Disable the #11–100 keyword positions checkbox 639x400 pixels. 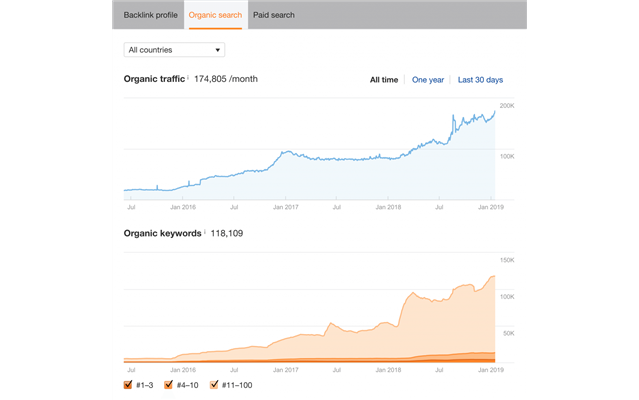click(215, 384)
